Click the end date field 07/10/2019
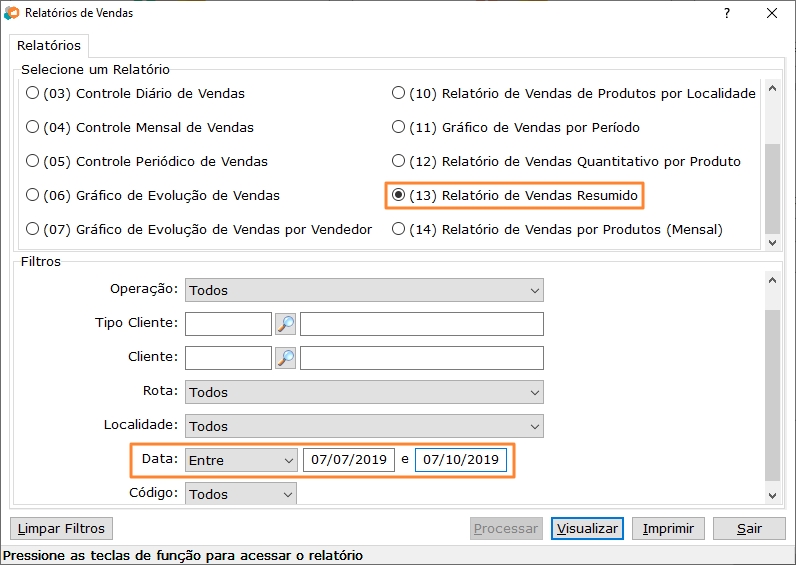796x565 pixels. [461, 460]
